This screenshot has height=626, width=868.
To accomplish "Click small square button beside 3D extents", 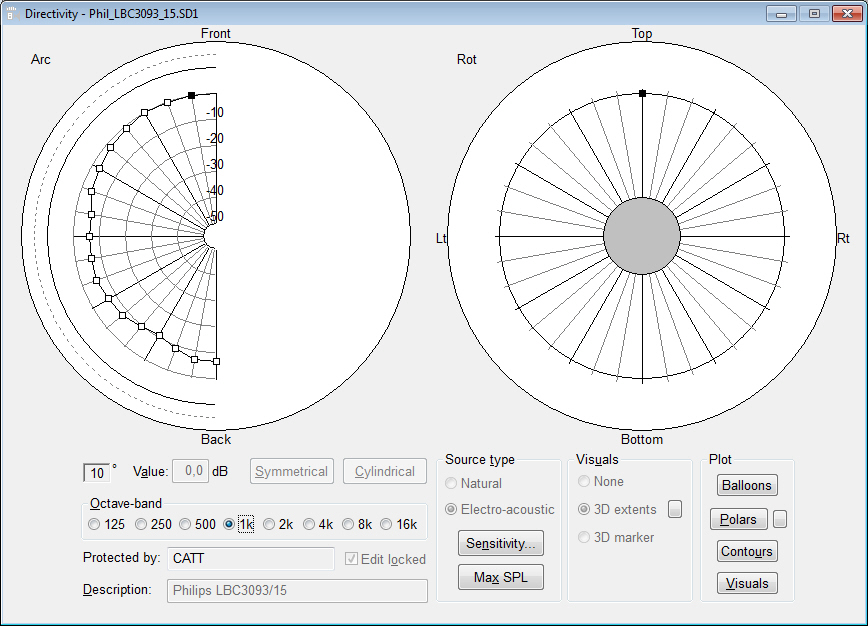I will click(x=675, y=509).
